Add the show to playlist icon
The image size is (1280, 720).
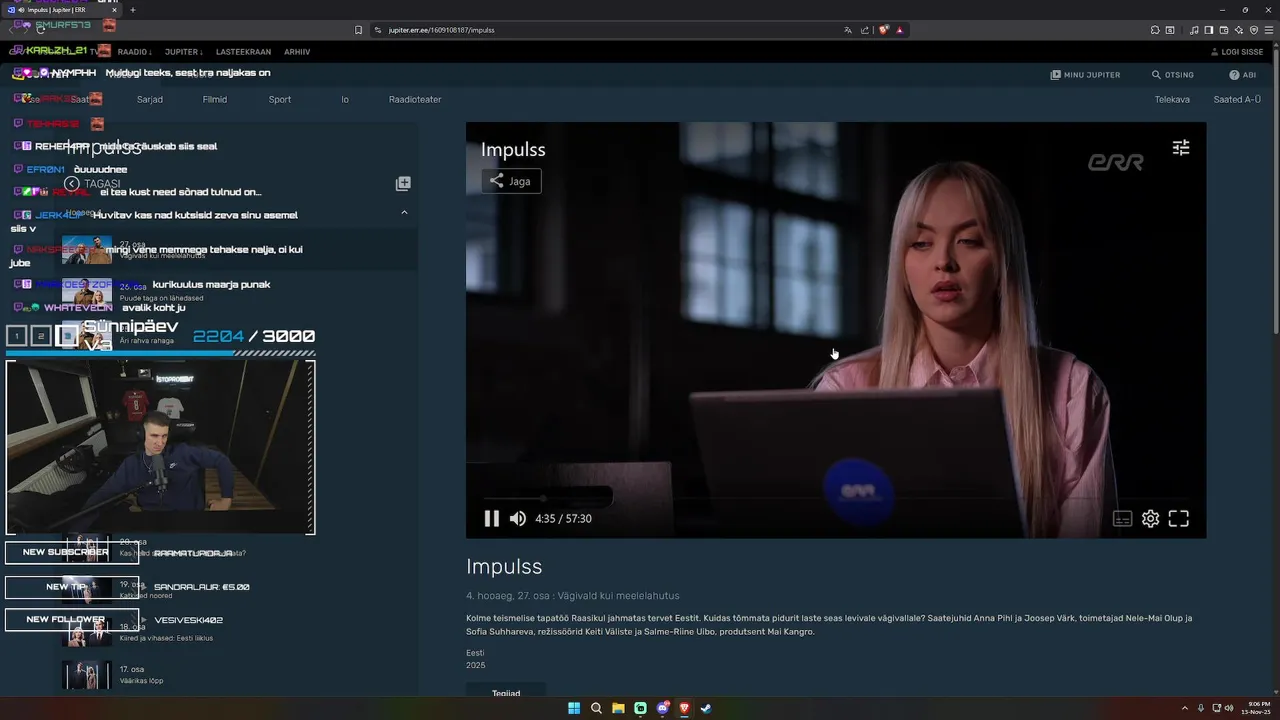[x=403, y=184]
